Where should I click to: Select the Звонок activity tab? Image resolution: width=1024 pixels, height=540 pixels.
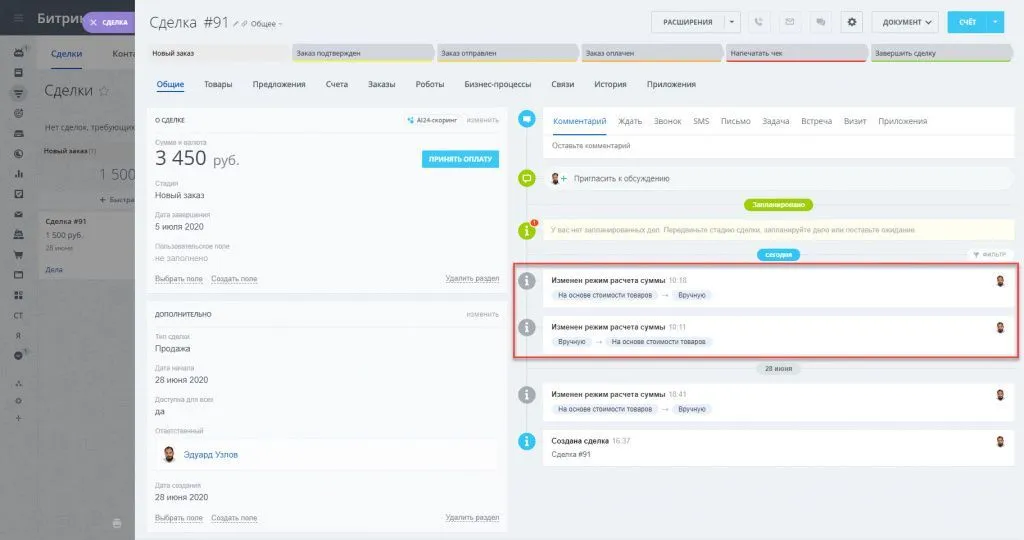click(667, 121)
